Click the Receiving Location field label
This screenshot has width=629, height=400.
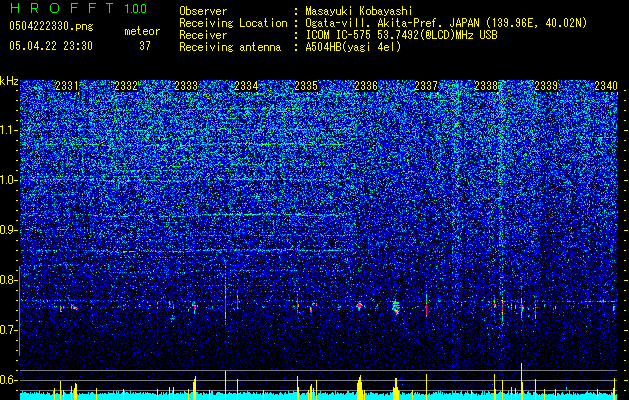tap(233, 23)
